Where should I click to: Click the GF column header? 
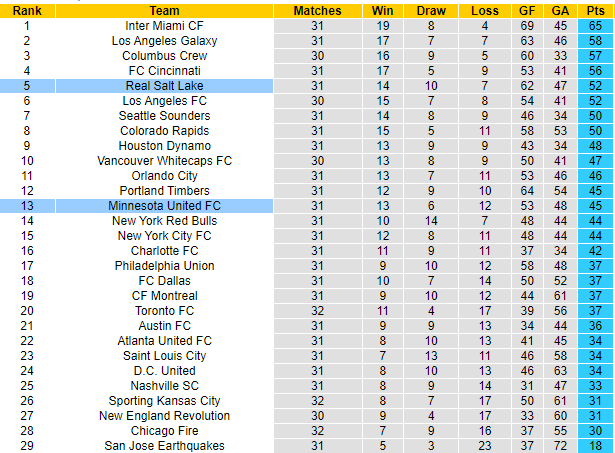pyautogui.click(x=527, y=10)
